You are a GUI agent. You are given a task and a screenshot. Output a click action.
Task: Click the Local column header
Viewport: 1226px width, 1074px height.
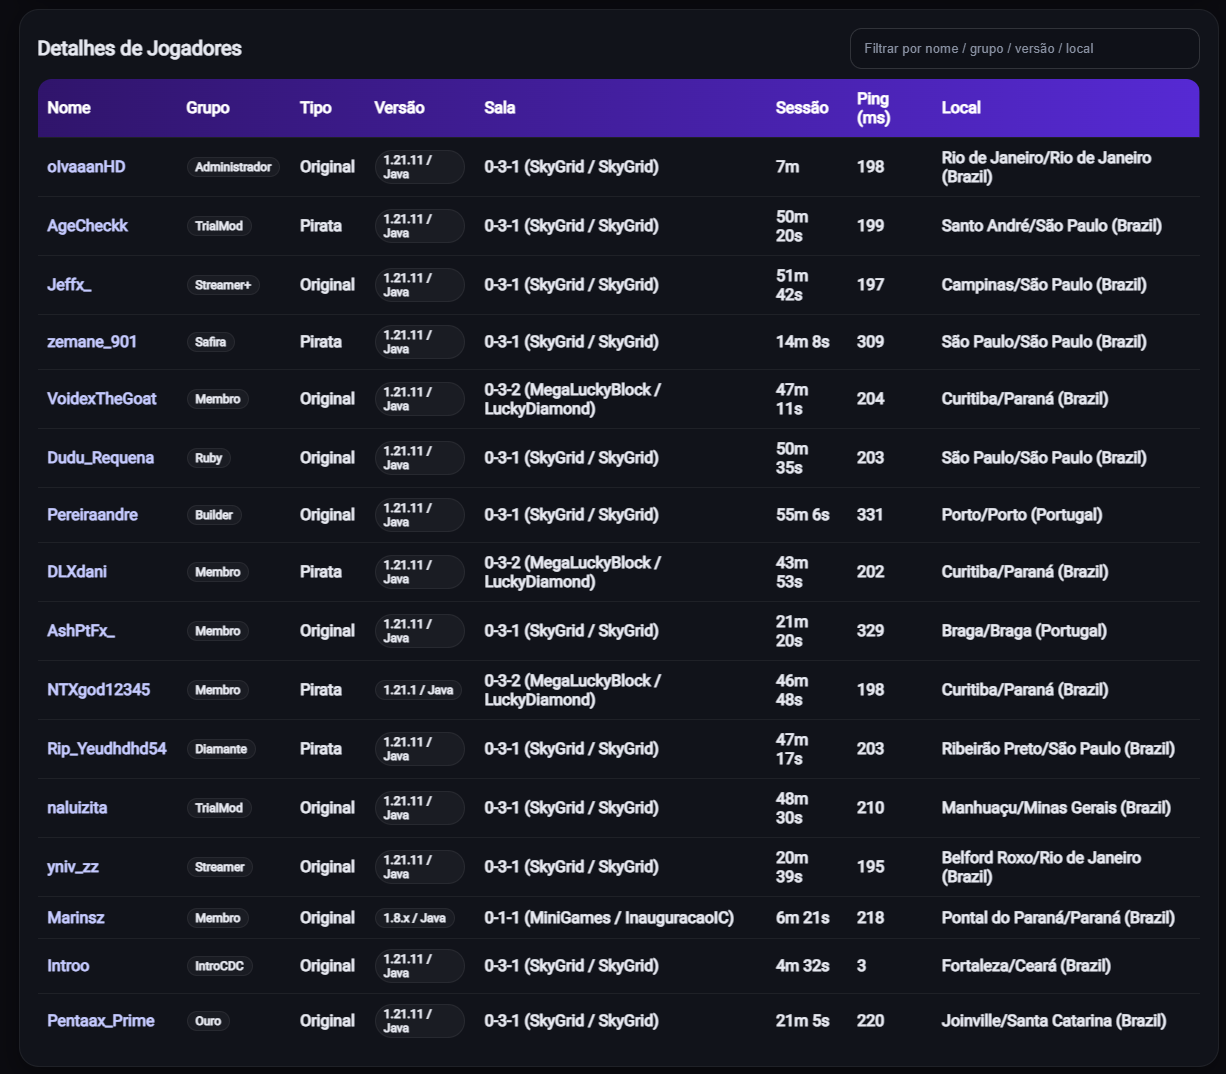[x=960, y=108]
